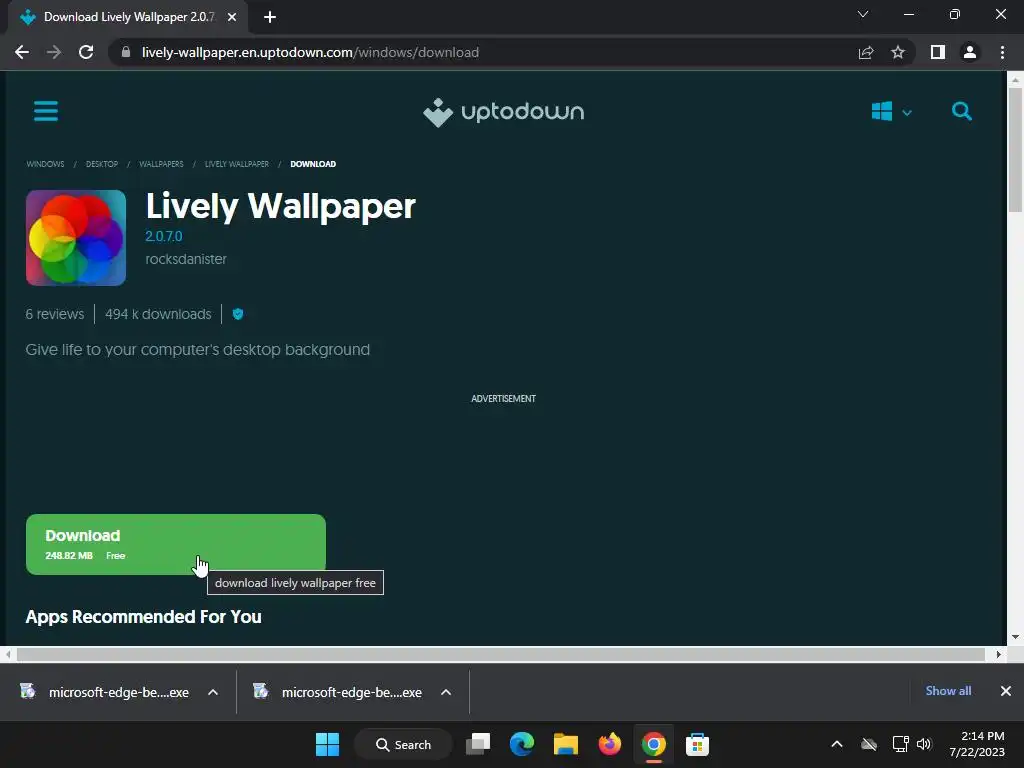1024x768 pixels.
Task: Go to the WALLPAPERS breadcrumb
Action: [161, 164]
